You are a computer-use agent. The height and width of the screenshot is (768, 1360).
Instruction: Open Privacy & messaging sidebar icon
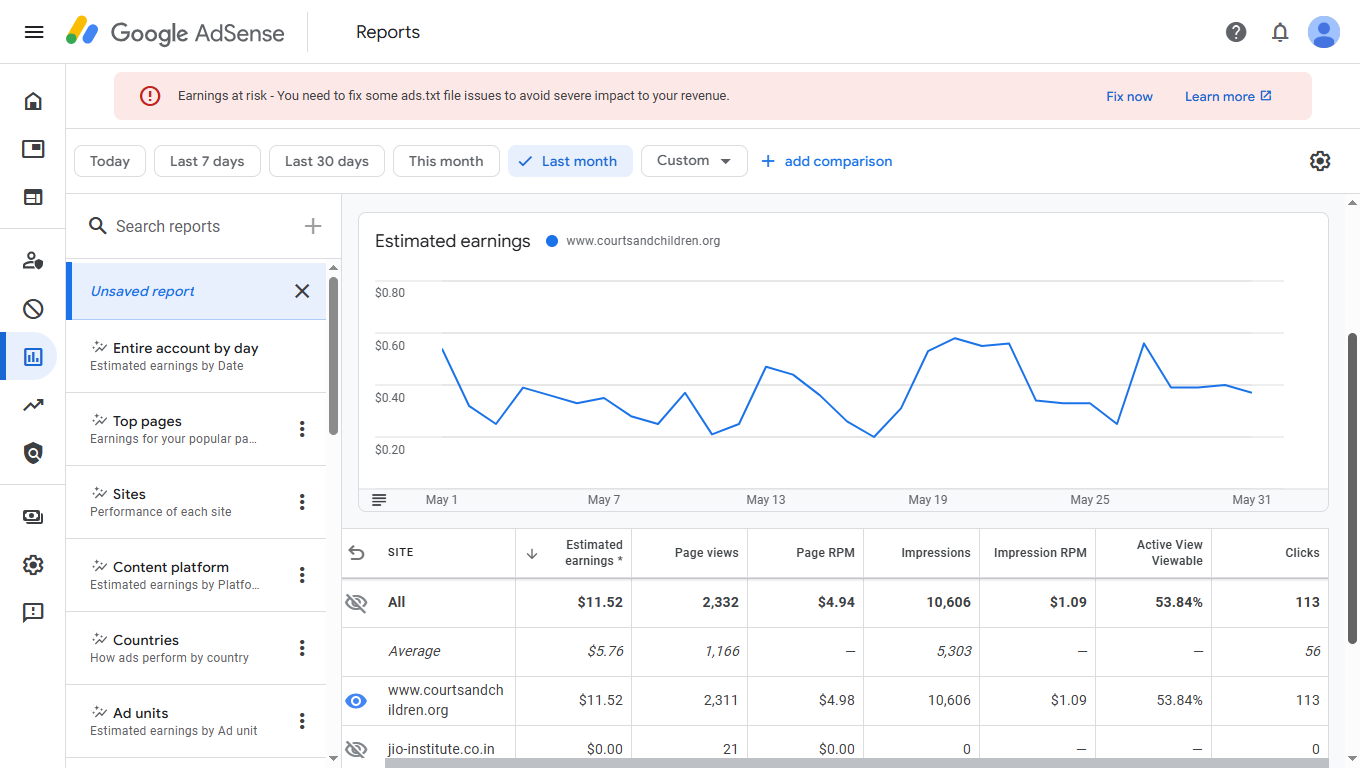[33, 261]
